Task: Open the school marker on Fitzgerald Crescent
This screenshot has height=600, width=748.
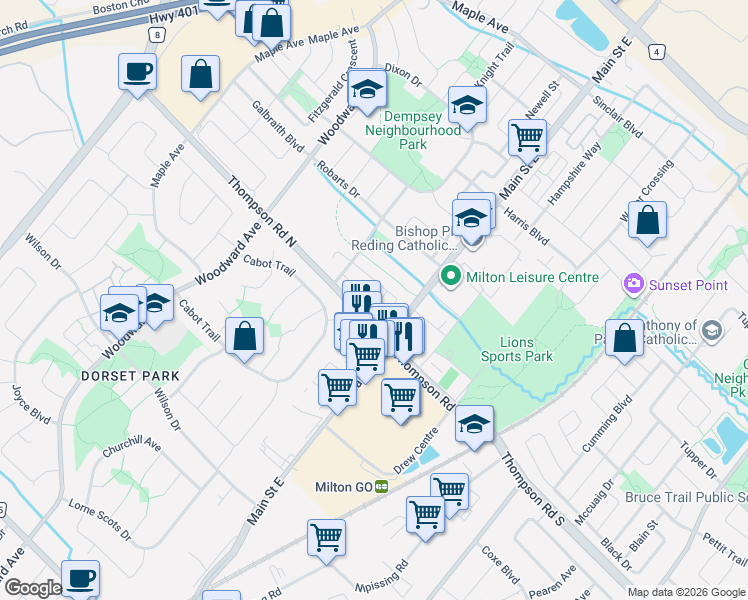Action: pos(367,92)
